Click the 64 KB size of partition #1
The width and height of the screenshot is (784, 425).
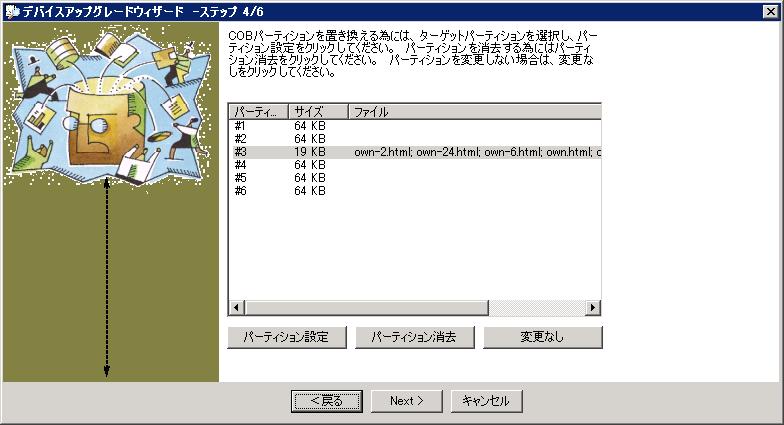click(310, 126)
